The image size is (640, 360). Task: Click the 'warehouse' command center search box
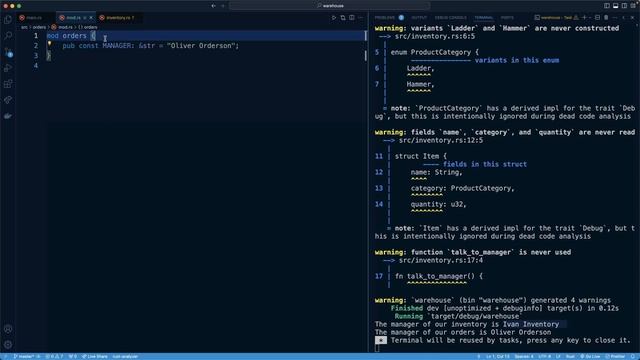point(329,6)
